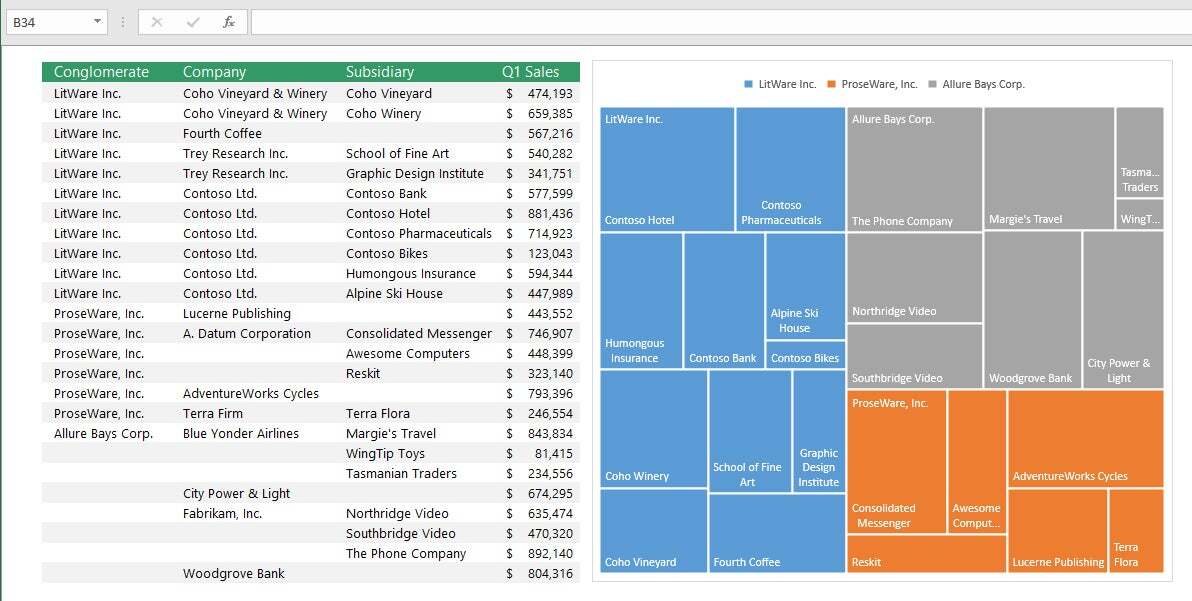Open the Name Box dropdown arrow
1192x601 pixels.
(97, 22)
